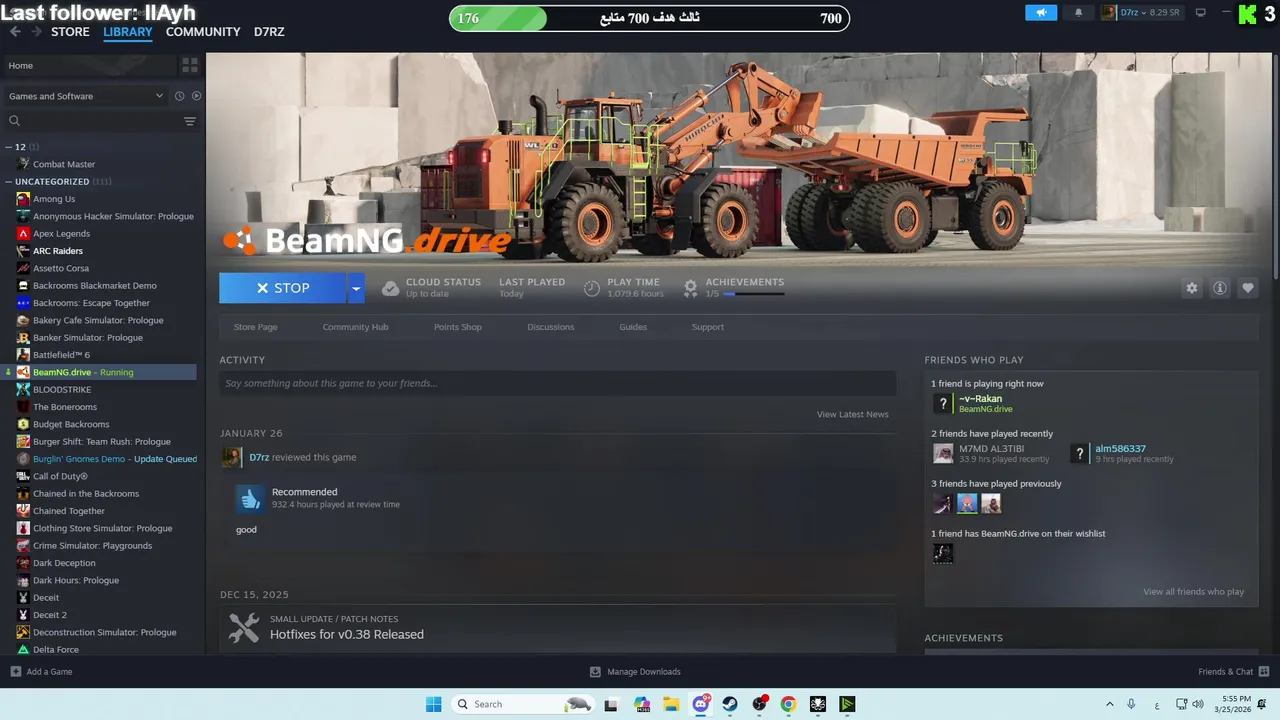Open recent activity clock filter icon
This screenshot has height=720, width=1280.
click(180, 96)
